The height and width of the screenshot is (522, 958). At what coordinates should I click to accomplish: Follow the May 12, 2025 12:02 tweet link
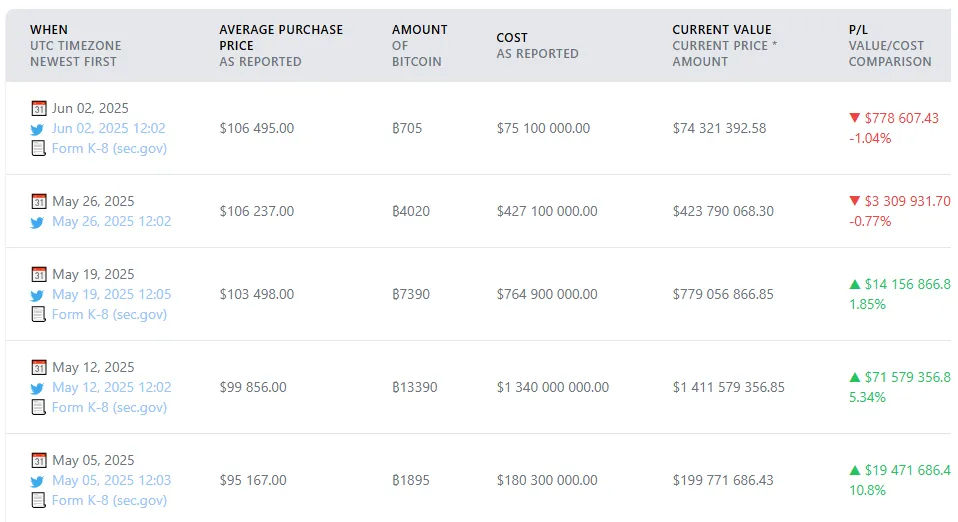[112, 388]
